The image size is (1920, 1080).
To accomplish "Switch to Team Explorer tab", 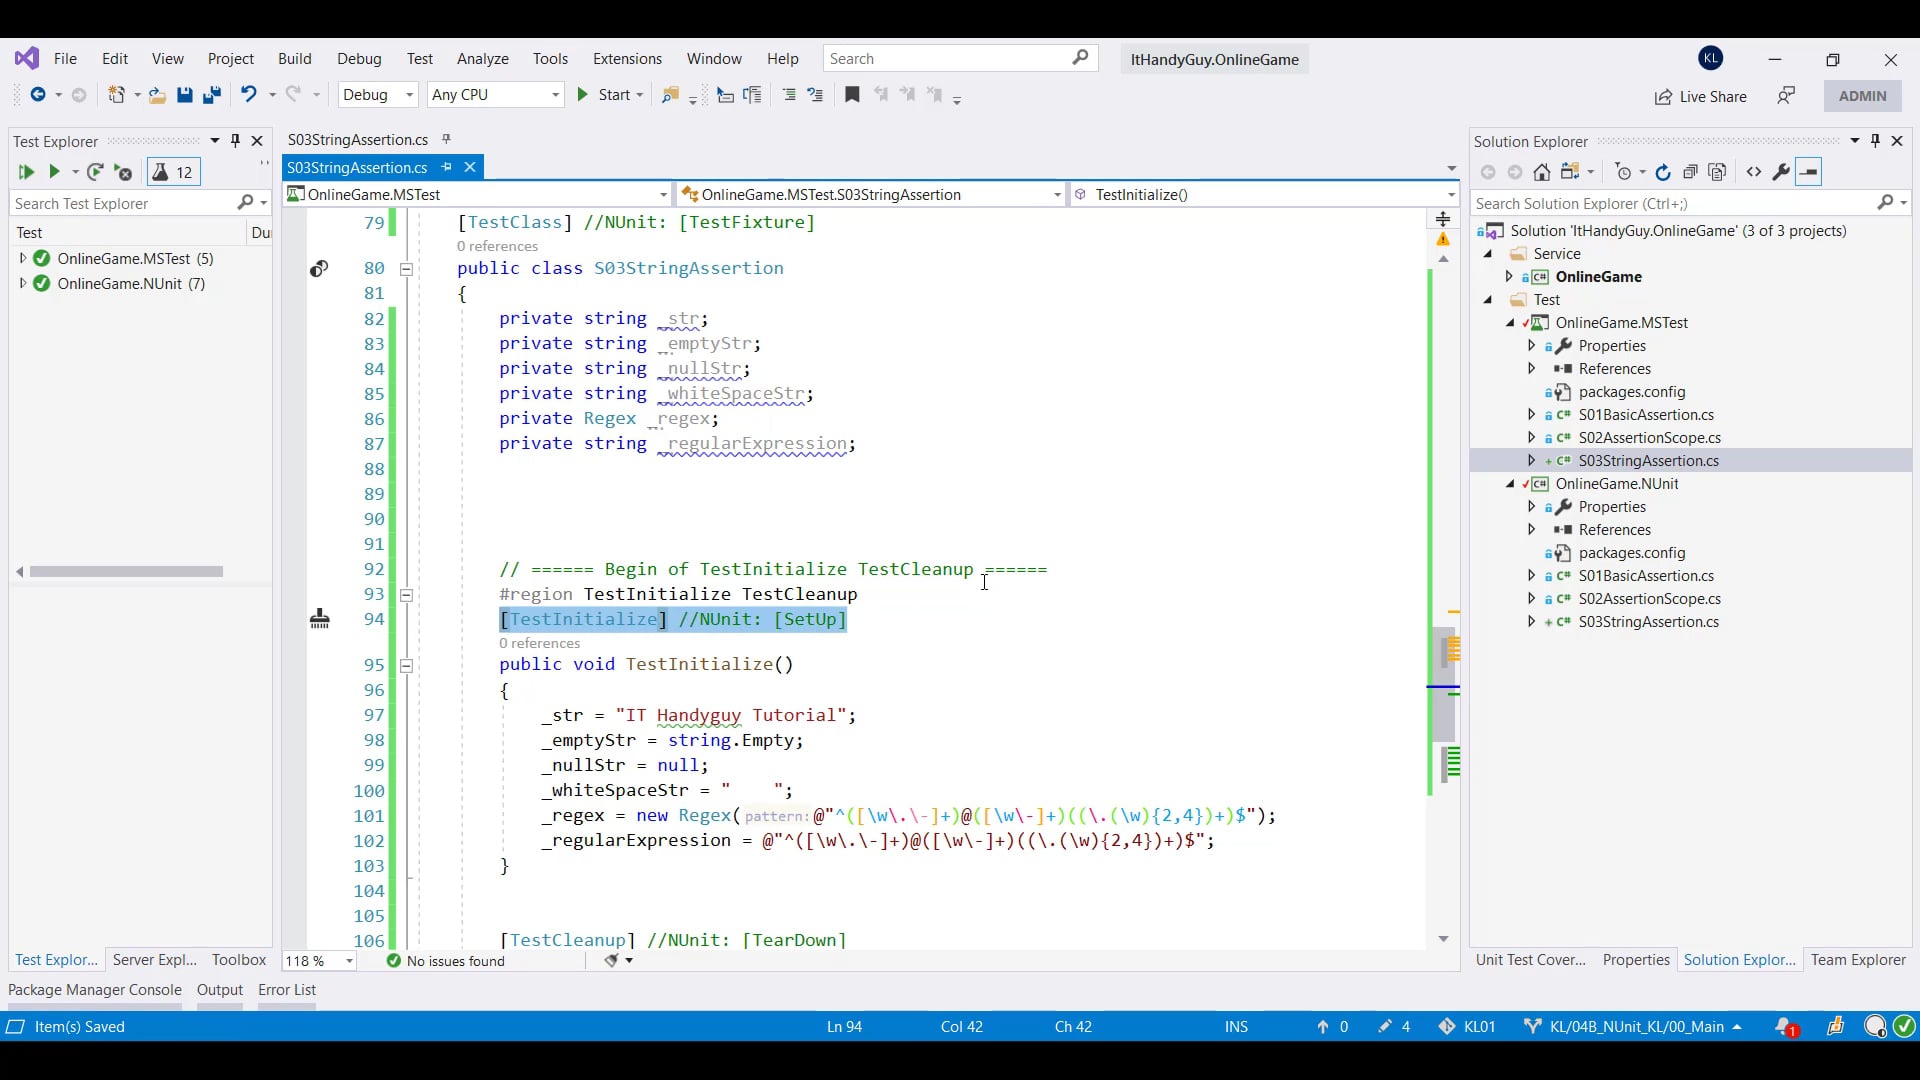I will pyautogui.click(x=1857, y=960).
